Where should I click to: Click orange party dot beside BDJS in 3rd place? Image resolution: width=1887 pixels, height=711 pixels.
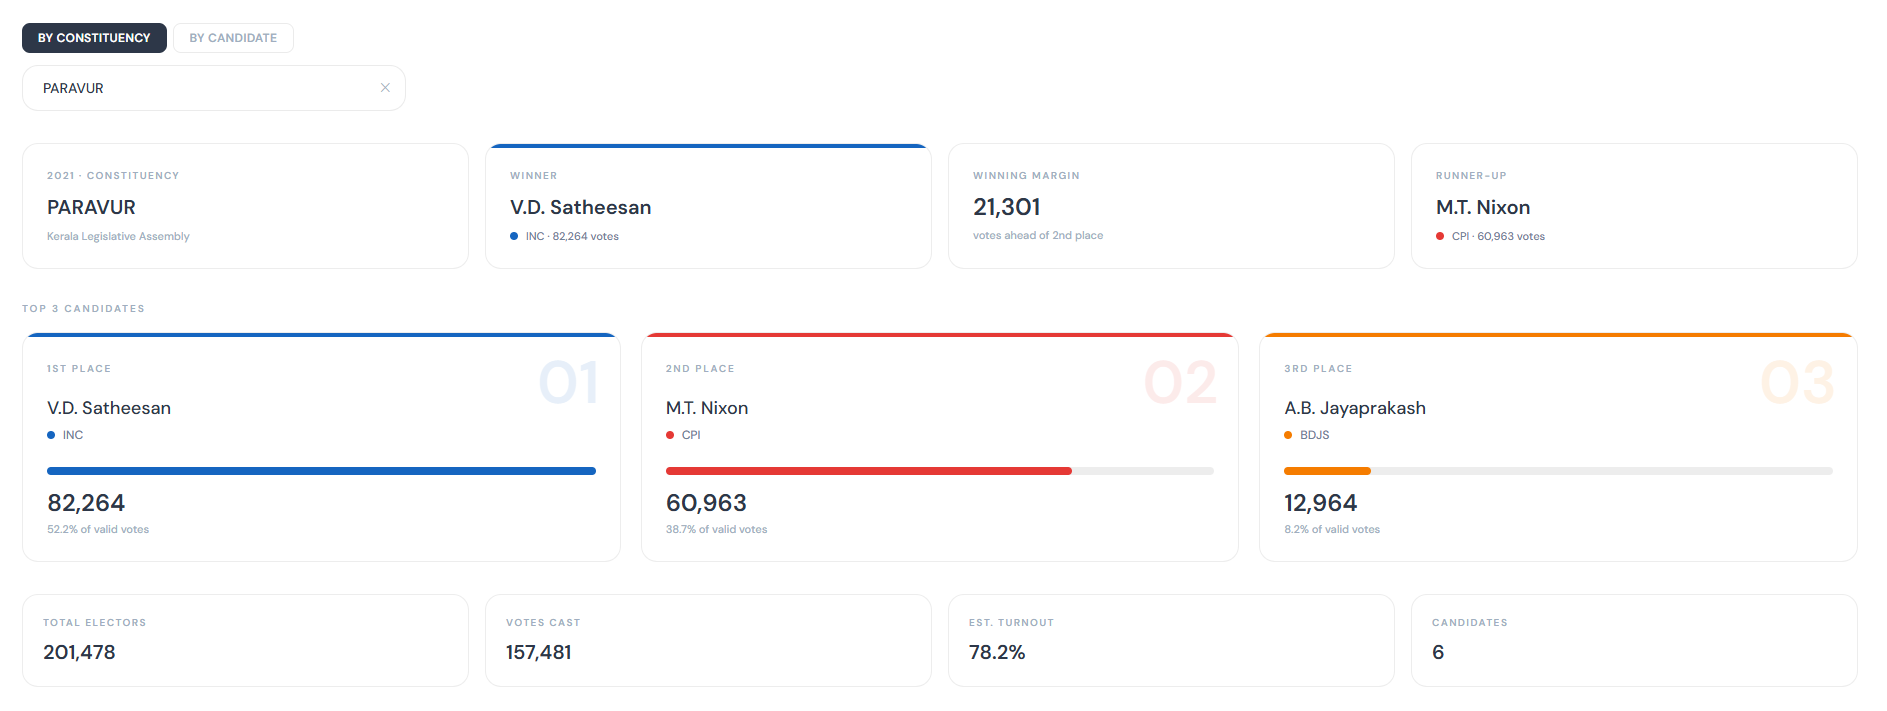[x=1288, y=435]
